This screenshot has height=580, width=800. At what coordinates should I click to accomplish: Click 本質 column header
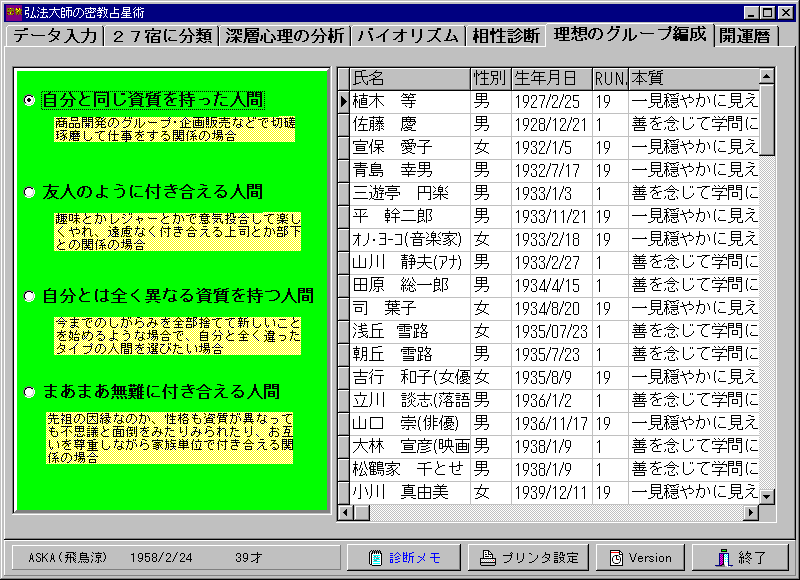tap(694, 79)
